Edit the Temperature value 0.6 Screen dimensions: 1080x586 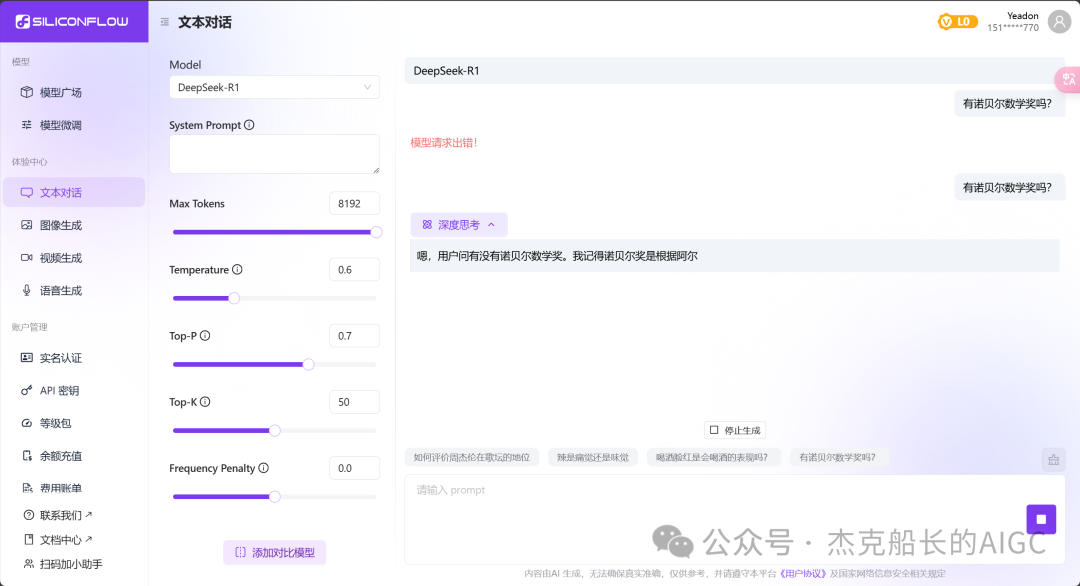pos(354,270)
